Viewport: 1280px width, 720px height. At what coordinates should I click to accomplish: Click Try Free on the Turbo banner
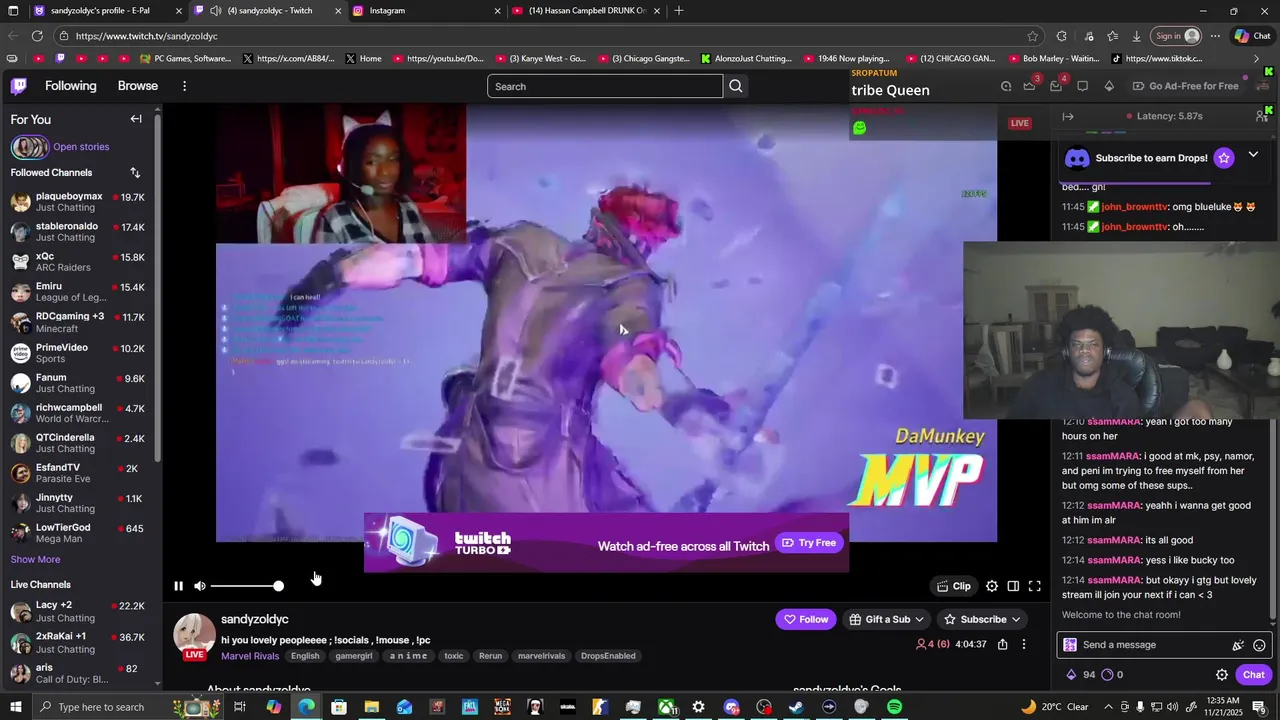tap(809, 543)
